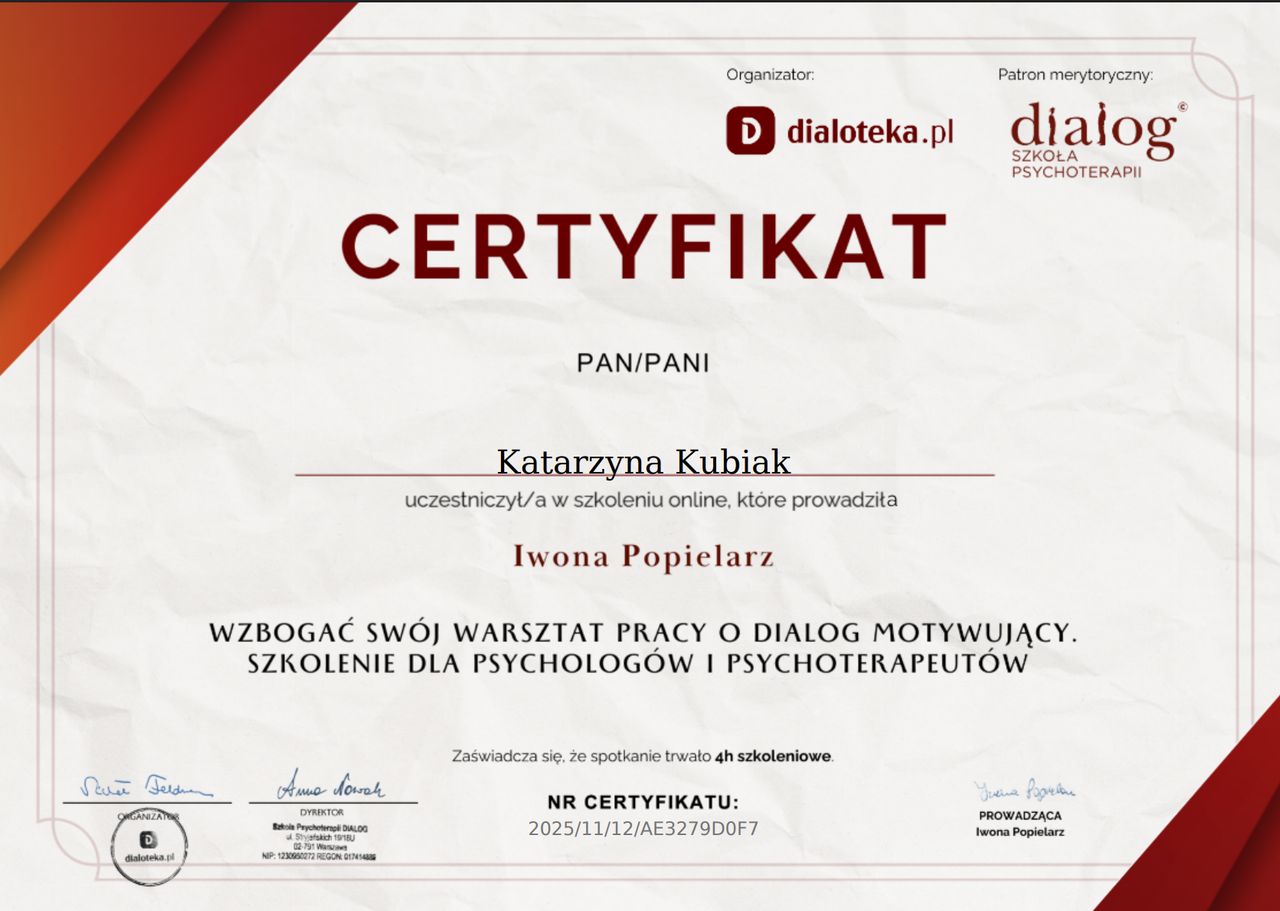Click the large CERTYFIKAT heading

coord(643,247)
